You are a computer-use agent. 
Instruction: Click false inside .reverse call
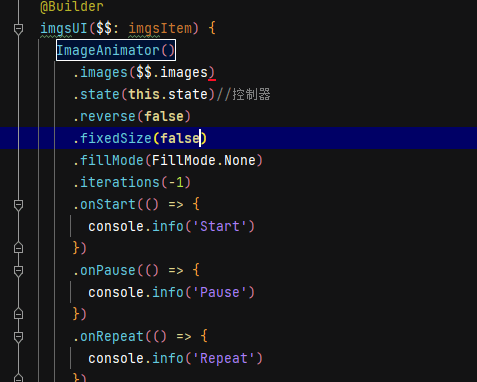tap(164, 116)
